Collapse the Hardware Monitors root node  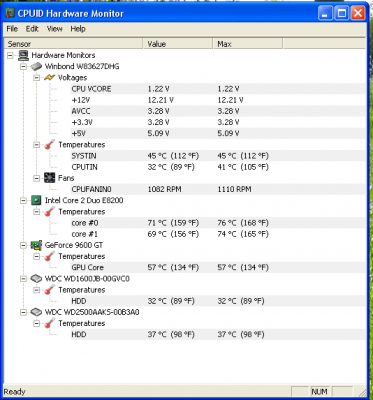click(x=10, y=55)
